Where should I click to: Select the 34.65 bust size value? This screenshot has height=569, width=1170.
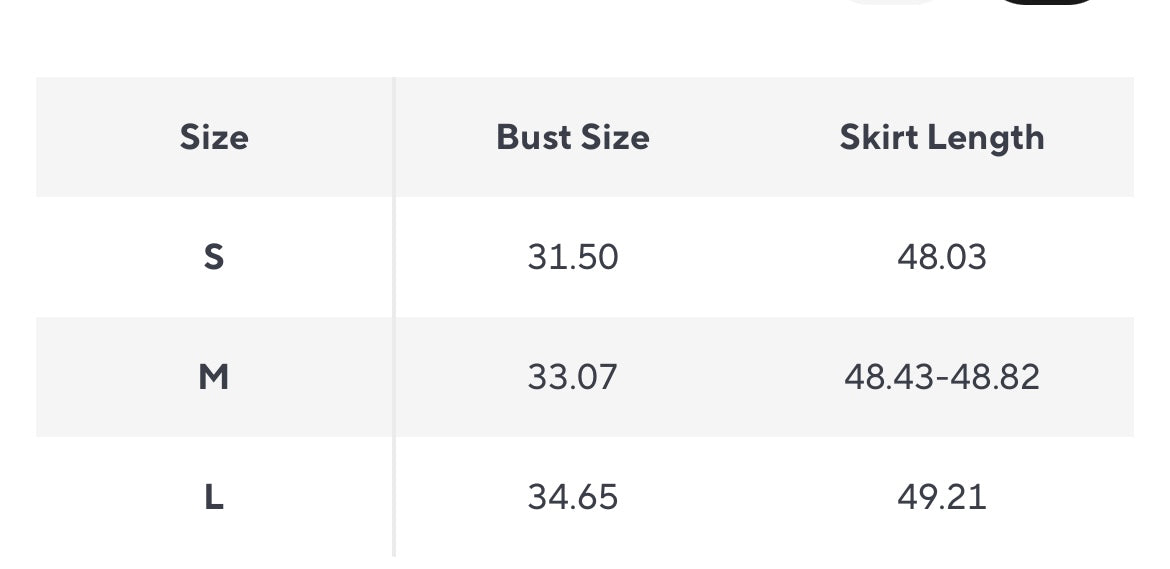tap(572, 497)
